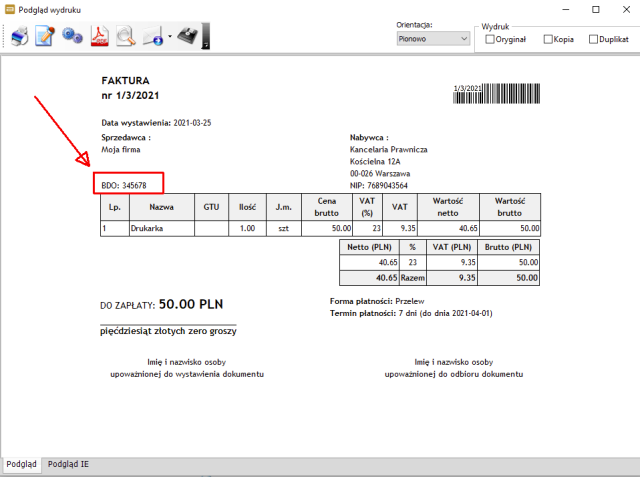Export the invoice to PDF
The image size is (640, 477).
[x=100, y=36]
